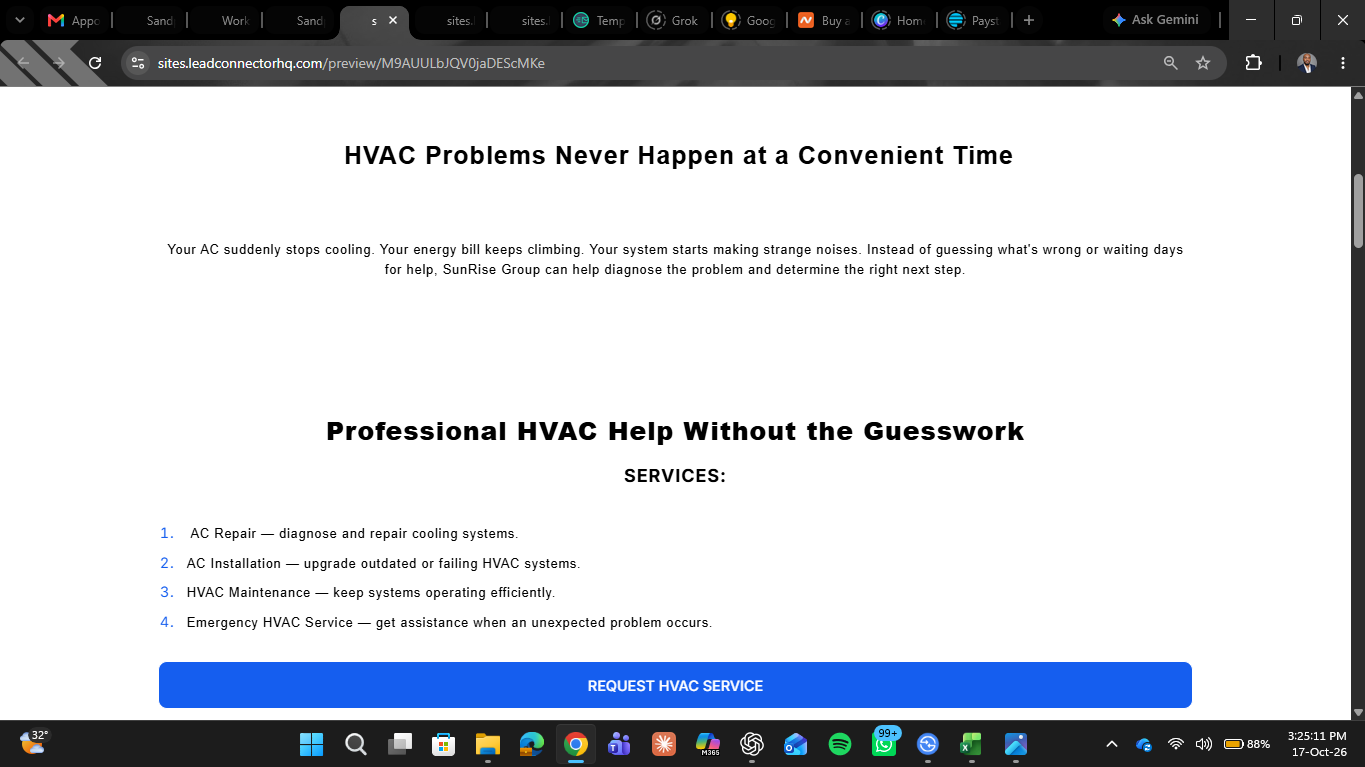Click the volume speaker icon in system tray
This screenshot has width=1365, height=767.
[x=1203, y=744]
